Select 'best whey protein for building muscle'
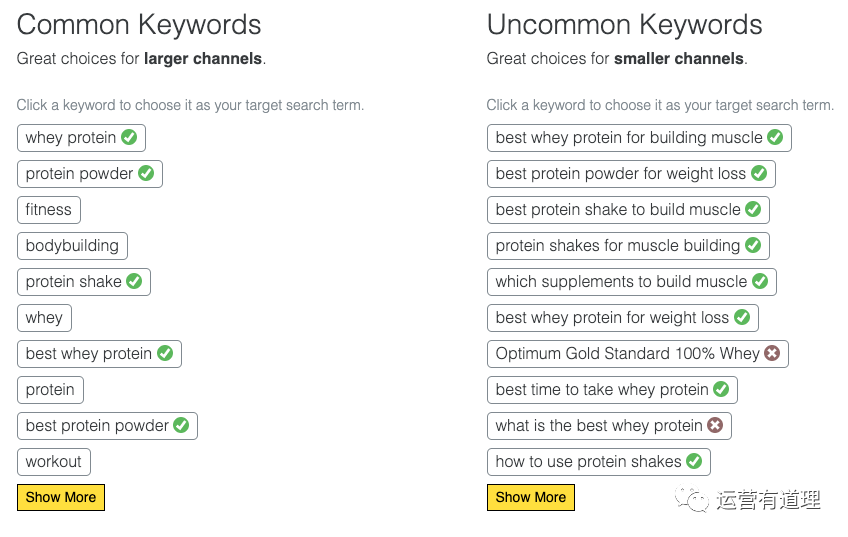Viewport: 848px width, 537px height. (628, 138)
